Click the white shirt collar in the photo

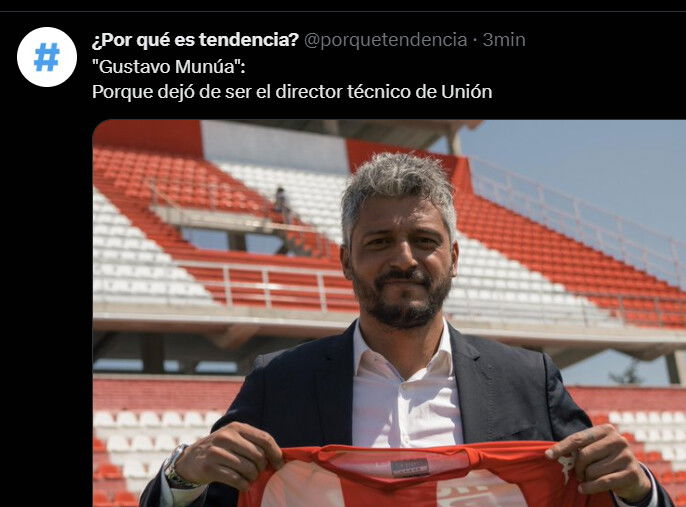point(402,350)
